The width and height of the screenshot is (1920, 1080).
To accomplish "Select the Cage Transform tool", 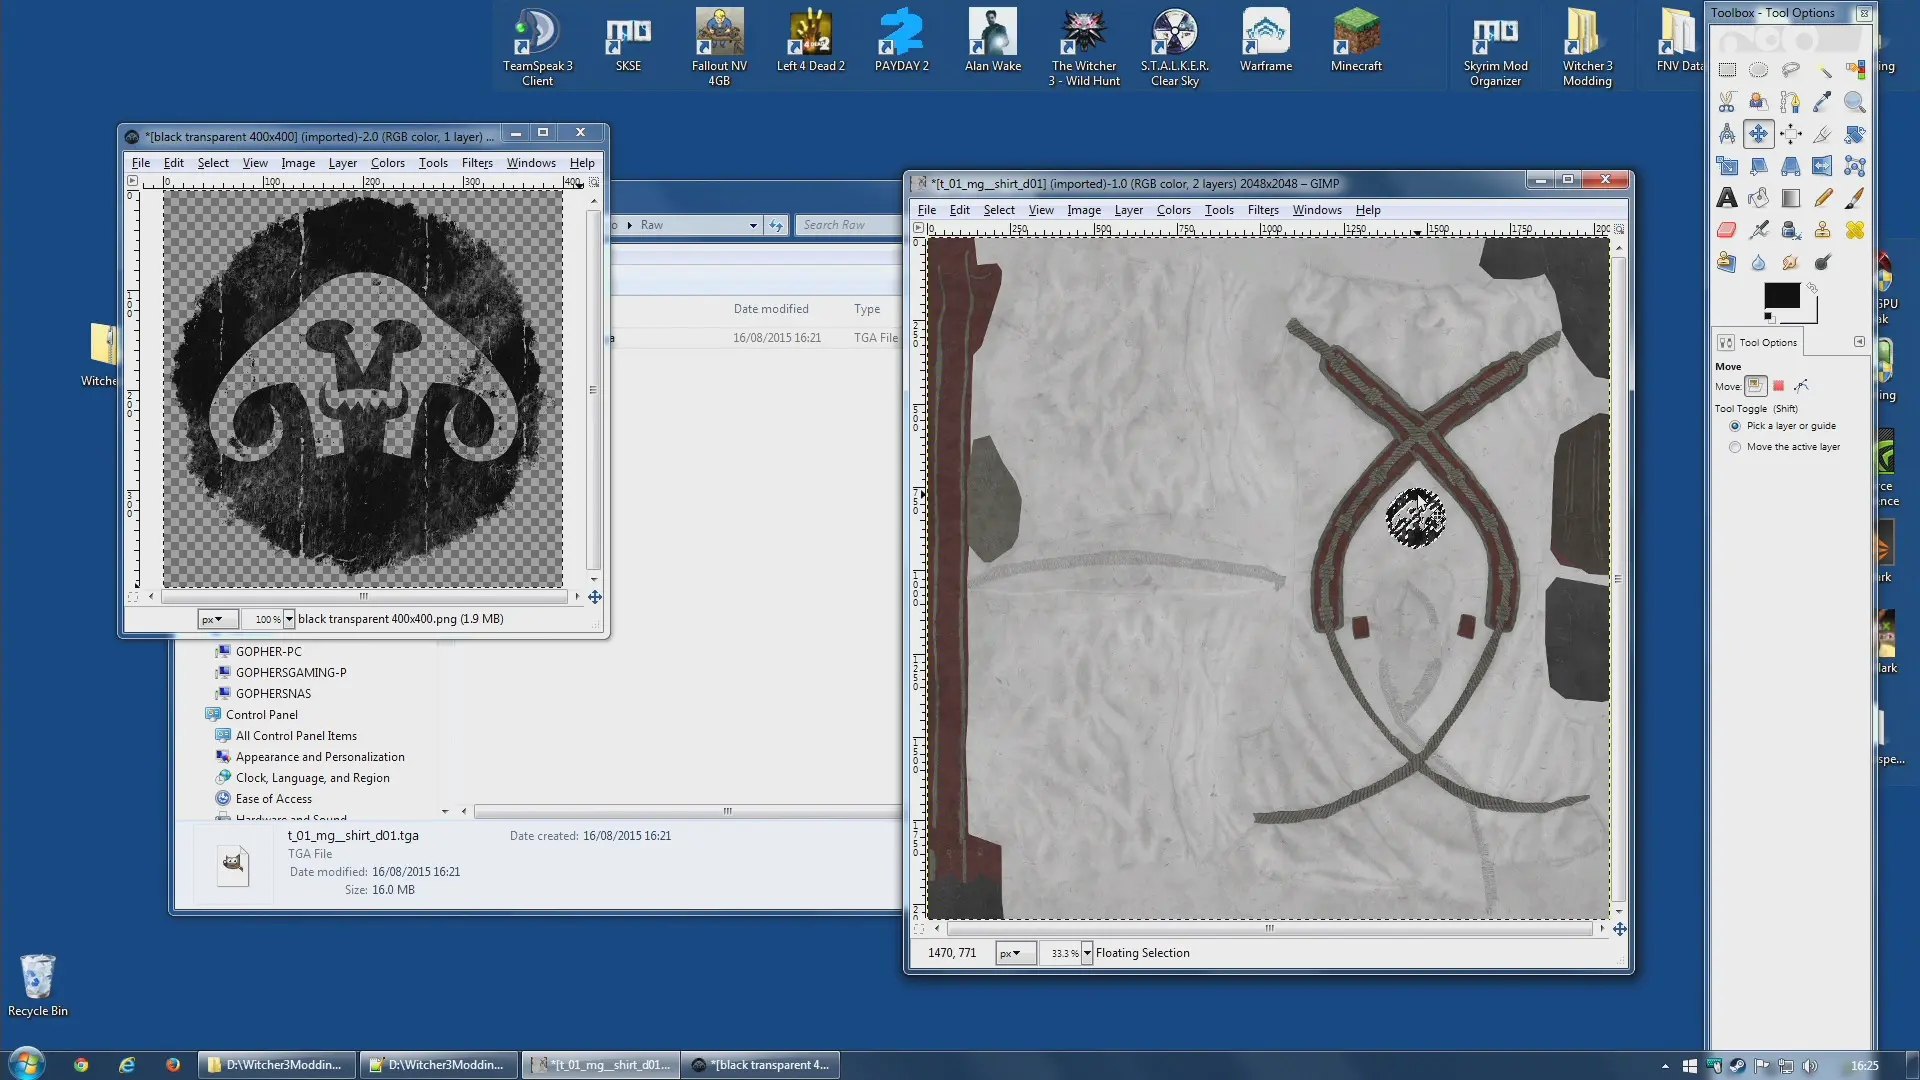I will 1855,166.
